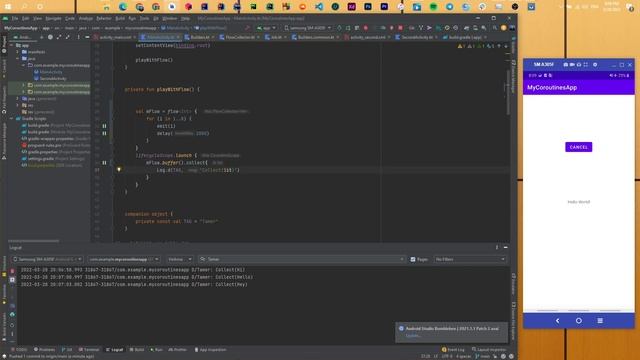Switch to the build.gradle (:app) editor tab
640x360 pixels.
pos(464,37)
